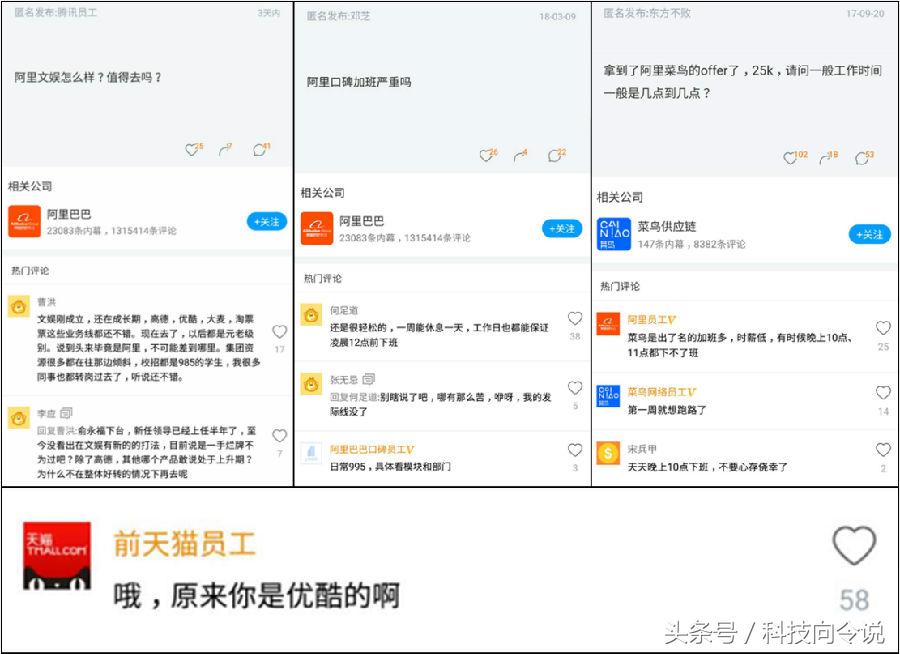The image size is (900, 654).
Task: Open comments on the 阿里文娱 post
Action: pyautogui.click(x=260, y=148)
